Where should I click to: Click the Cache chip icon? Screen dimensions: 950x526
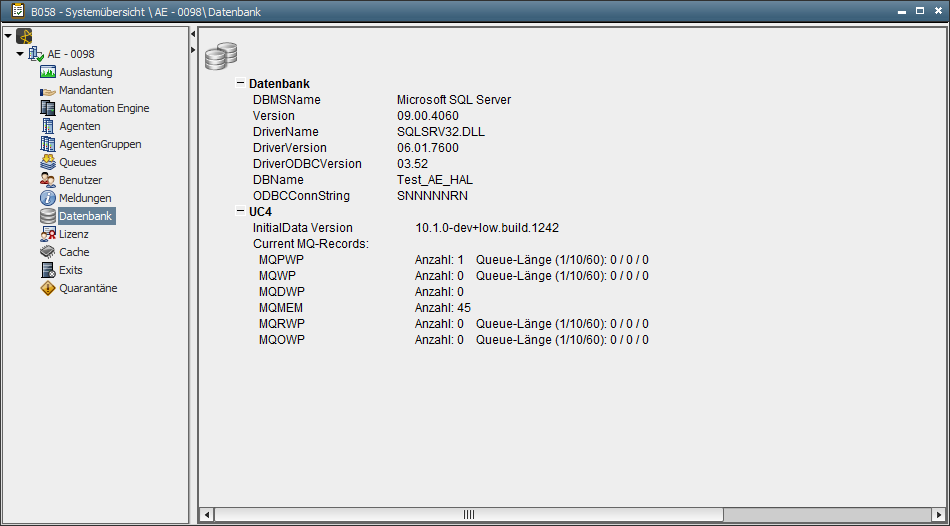[x=48, y=252]
